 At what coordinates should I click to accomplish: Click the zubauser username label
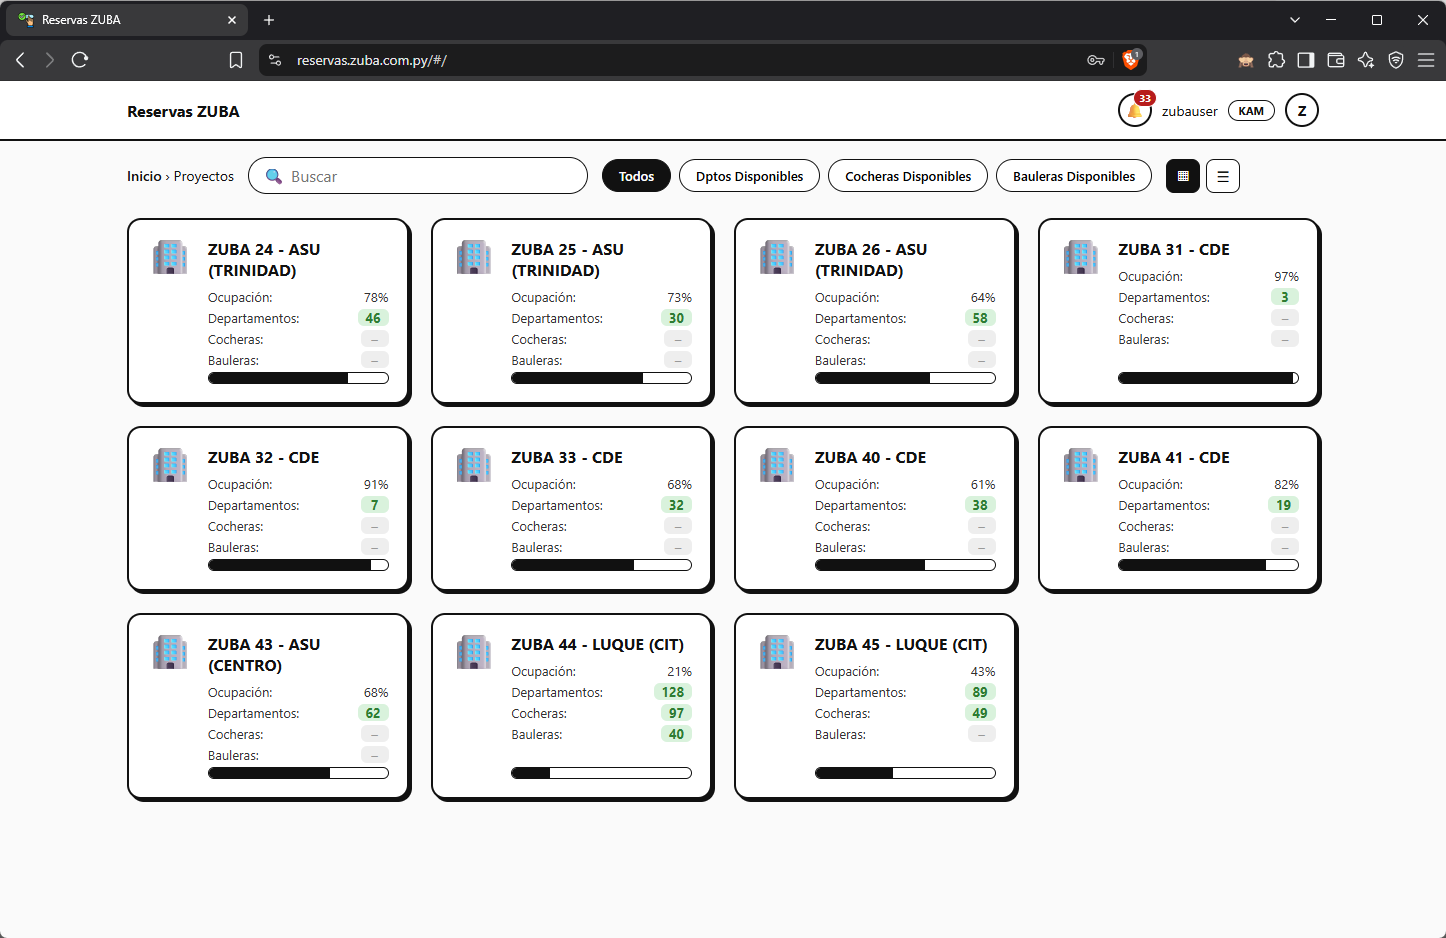point(1190,111)
